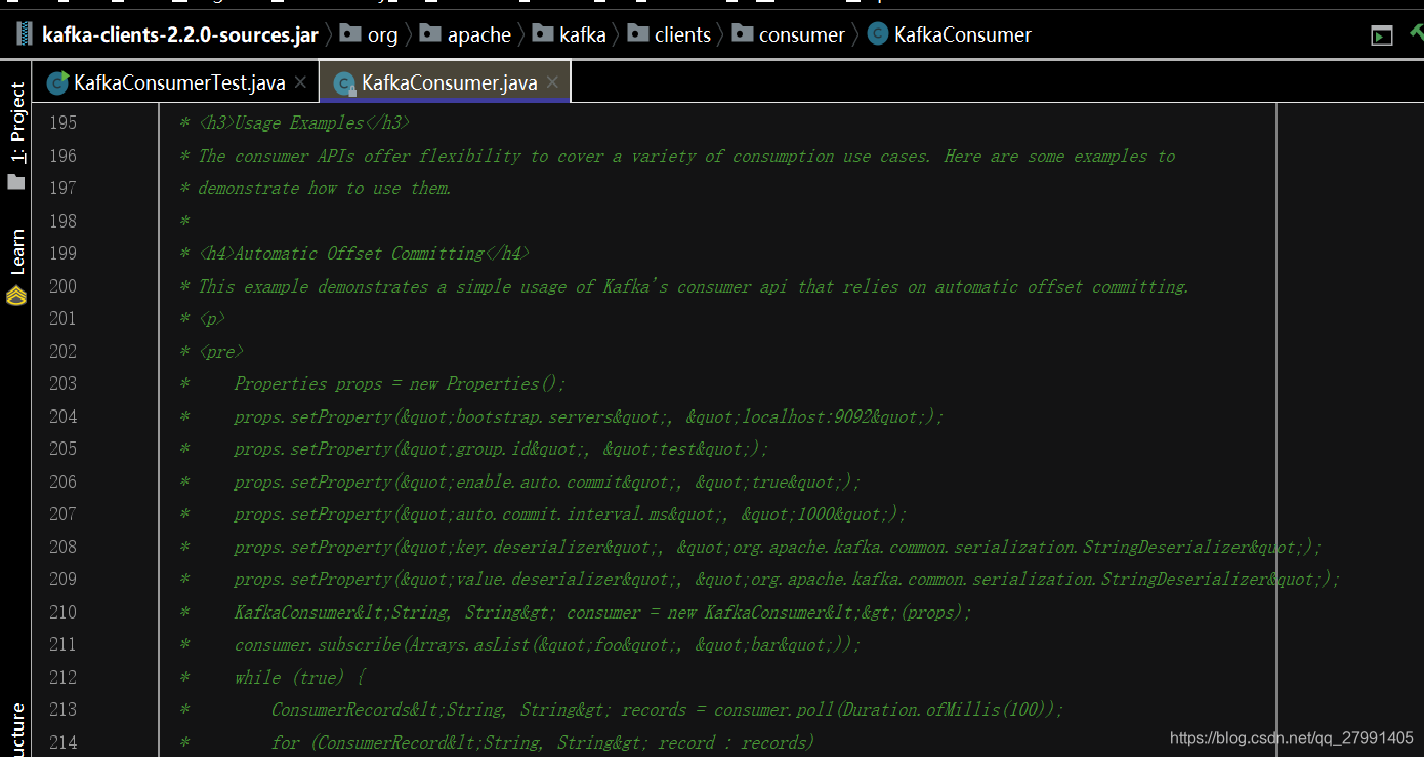The height and width of the screenshot is (757, 1424).
Task: Click the org folder icon in breadcrumb
Action: click(350, 34)
